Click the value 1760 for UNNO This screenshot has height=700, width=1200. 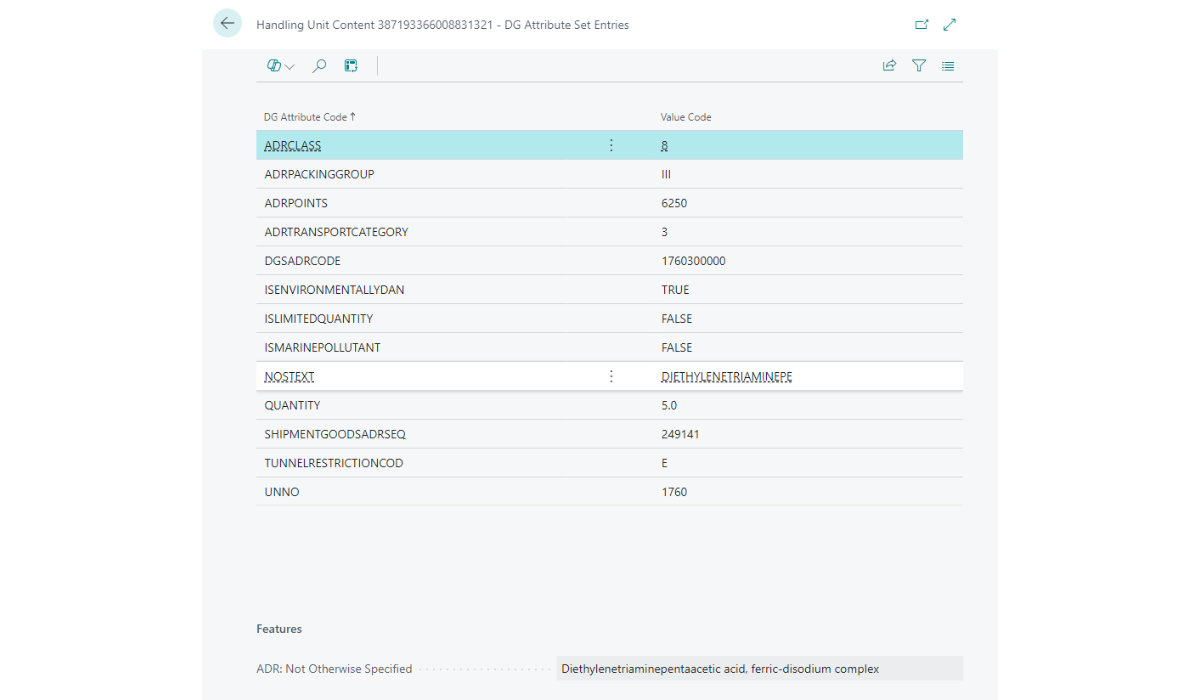pyautogui.click(x=674, y=493)
